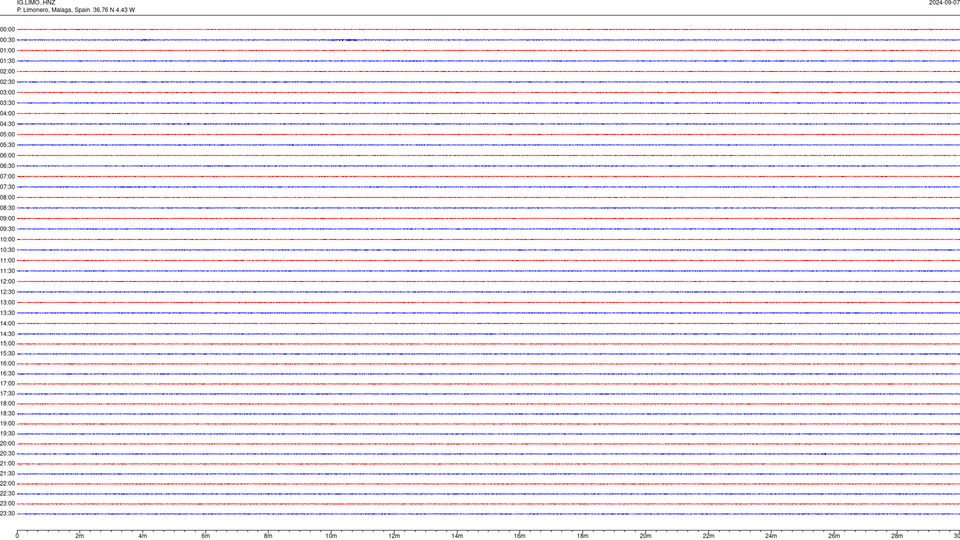Select the 6m axis tick label

click(x=206, y=536)
